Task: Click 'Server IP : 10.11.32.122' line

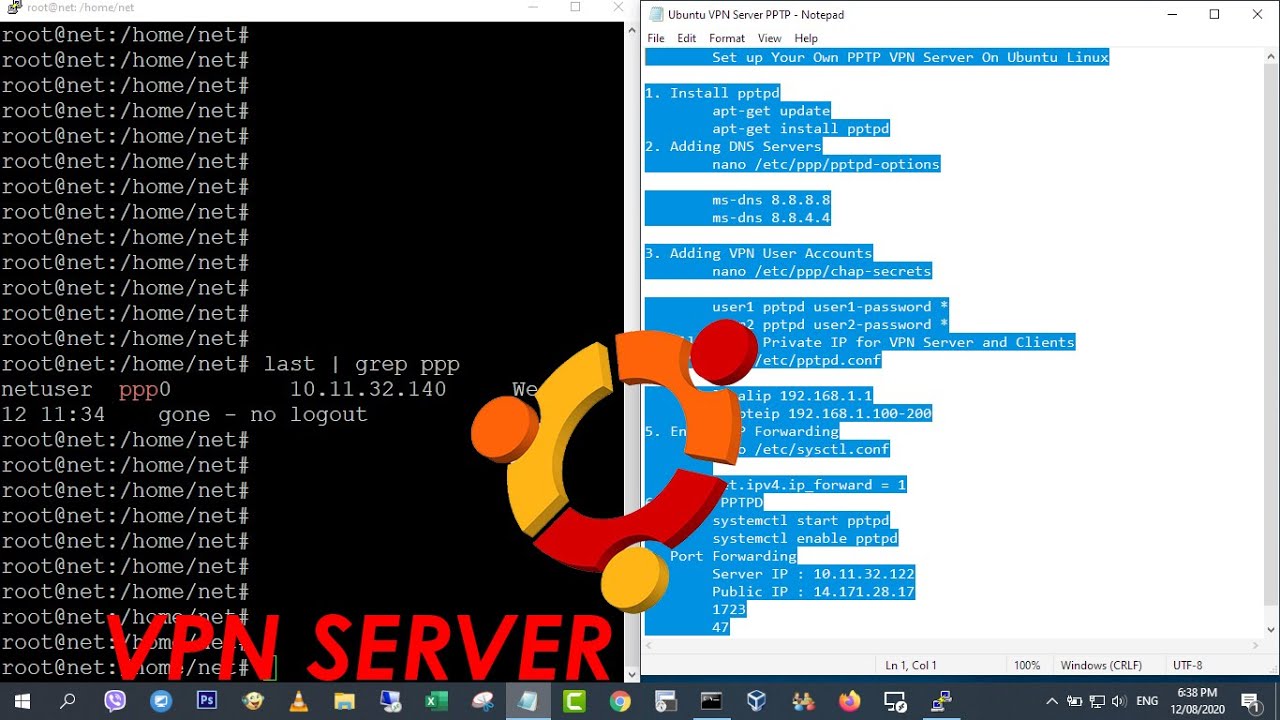Action: pos(813,574)
